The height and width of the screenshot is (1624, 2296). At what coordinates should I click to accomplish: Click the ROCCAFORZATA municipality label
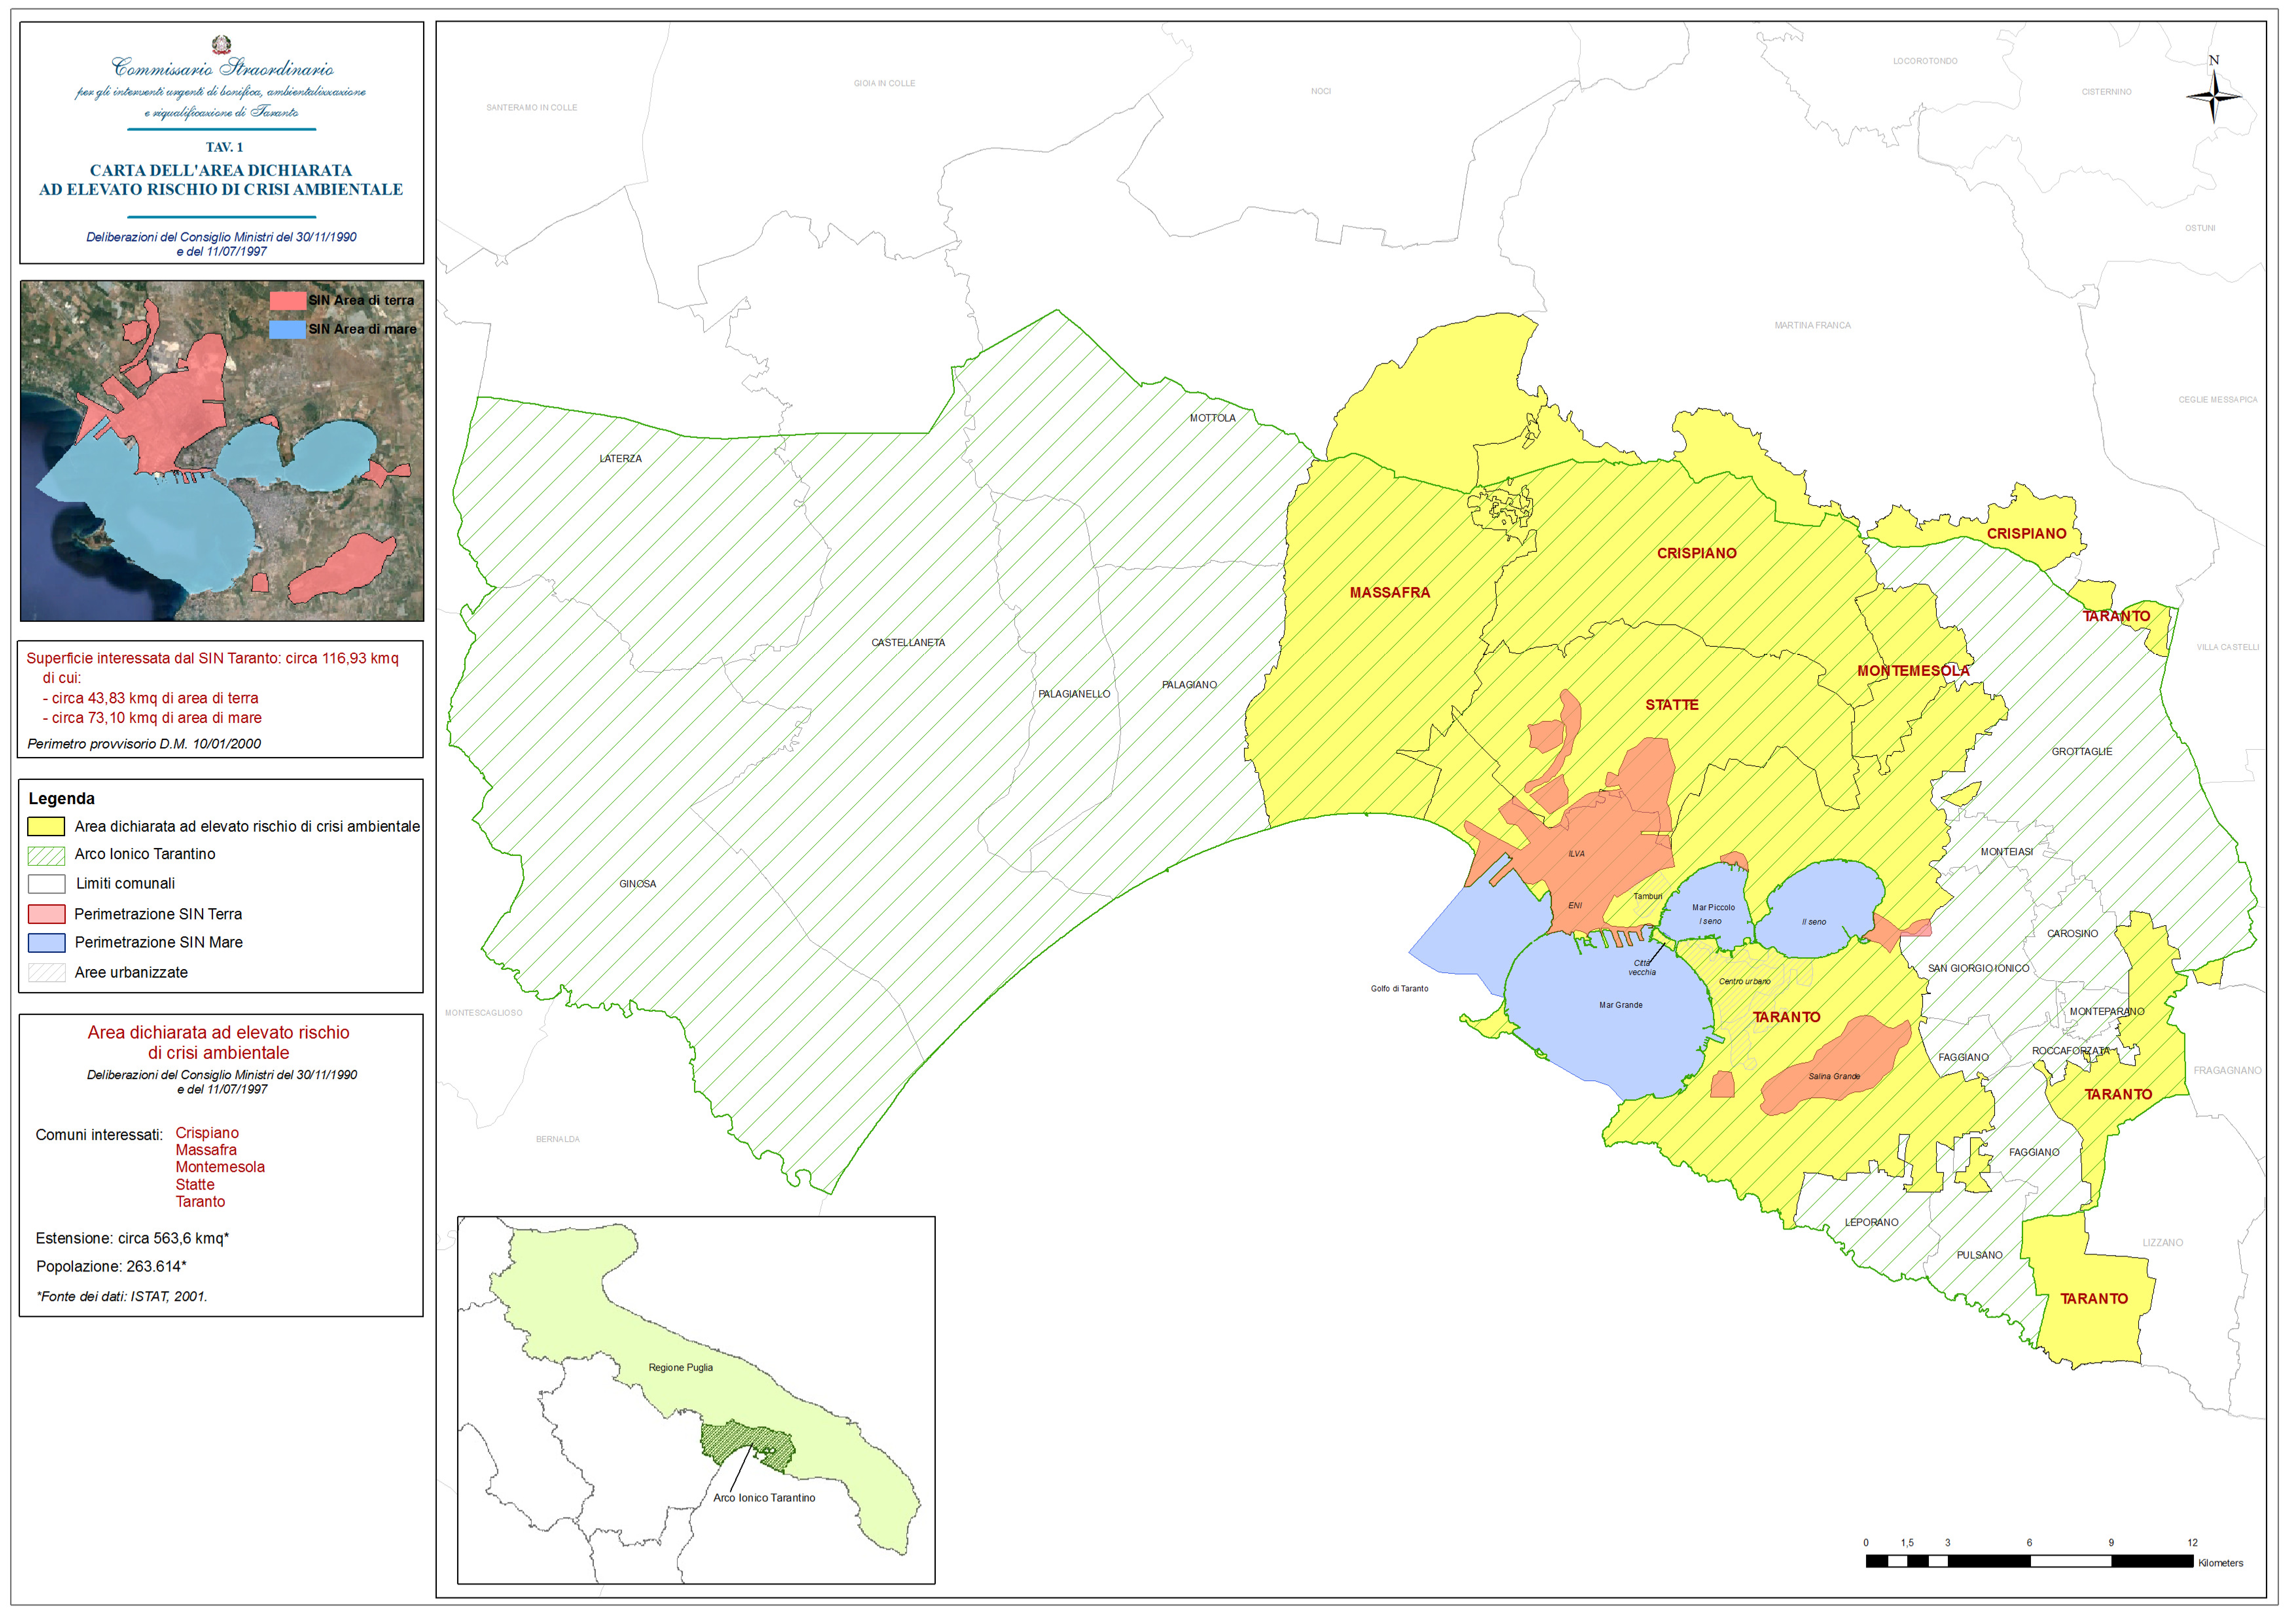(2071, 1051)
